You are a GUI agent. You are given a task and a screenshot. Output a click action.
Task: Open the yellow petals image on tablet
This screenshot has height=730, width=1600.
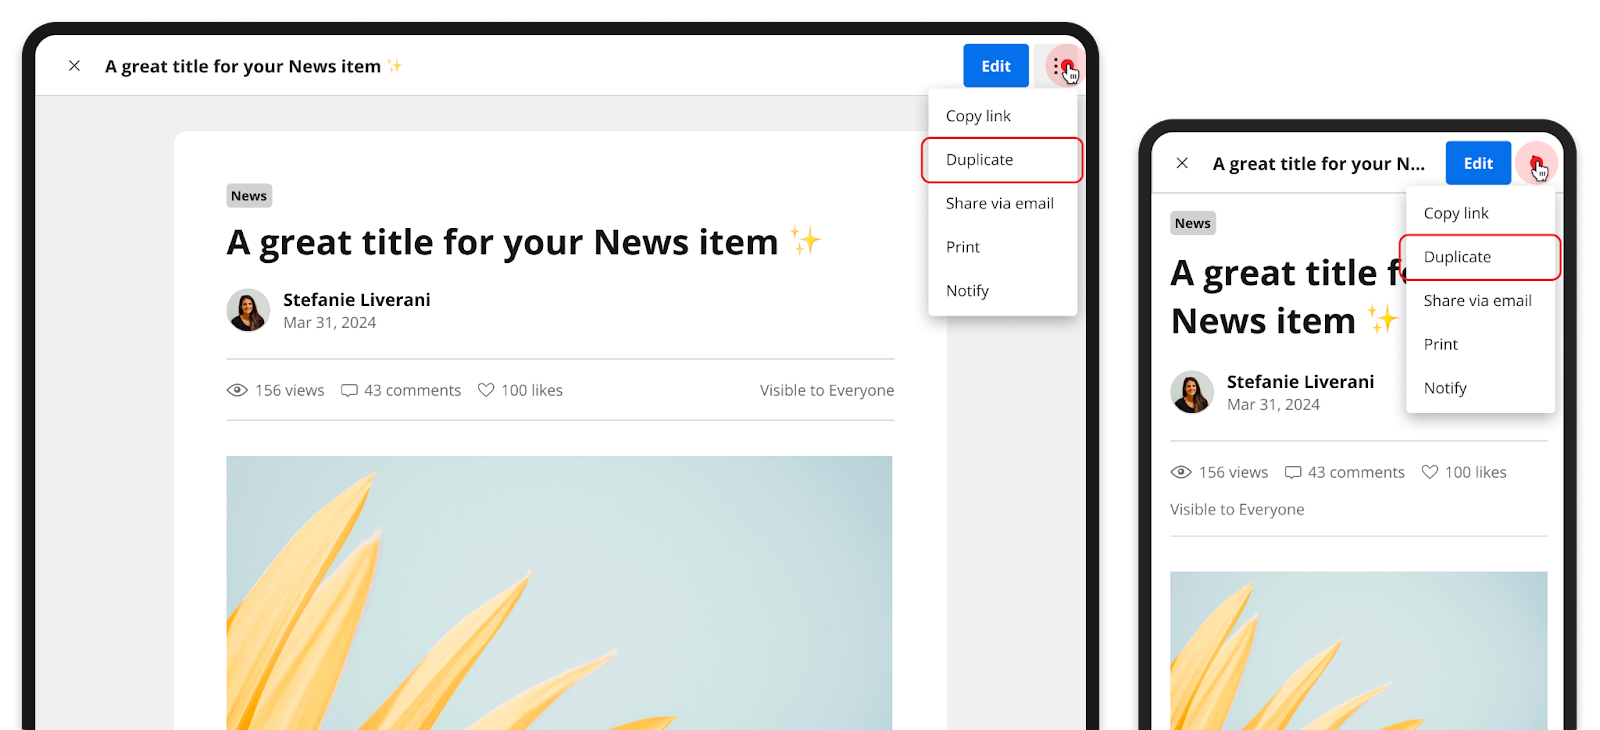tap(559, 593)
